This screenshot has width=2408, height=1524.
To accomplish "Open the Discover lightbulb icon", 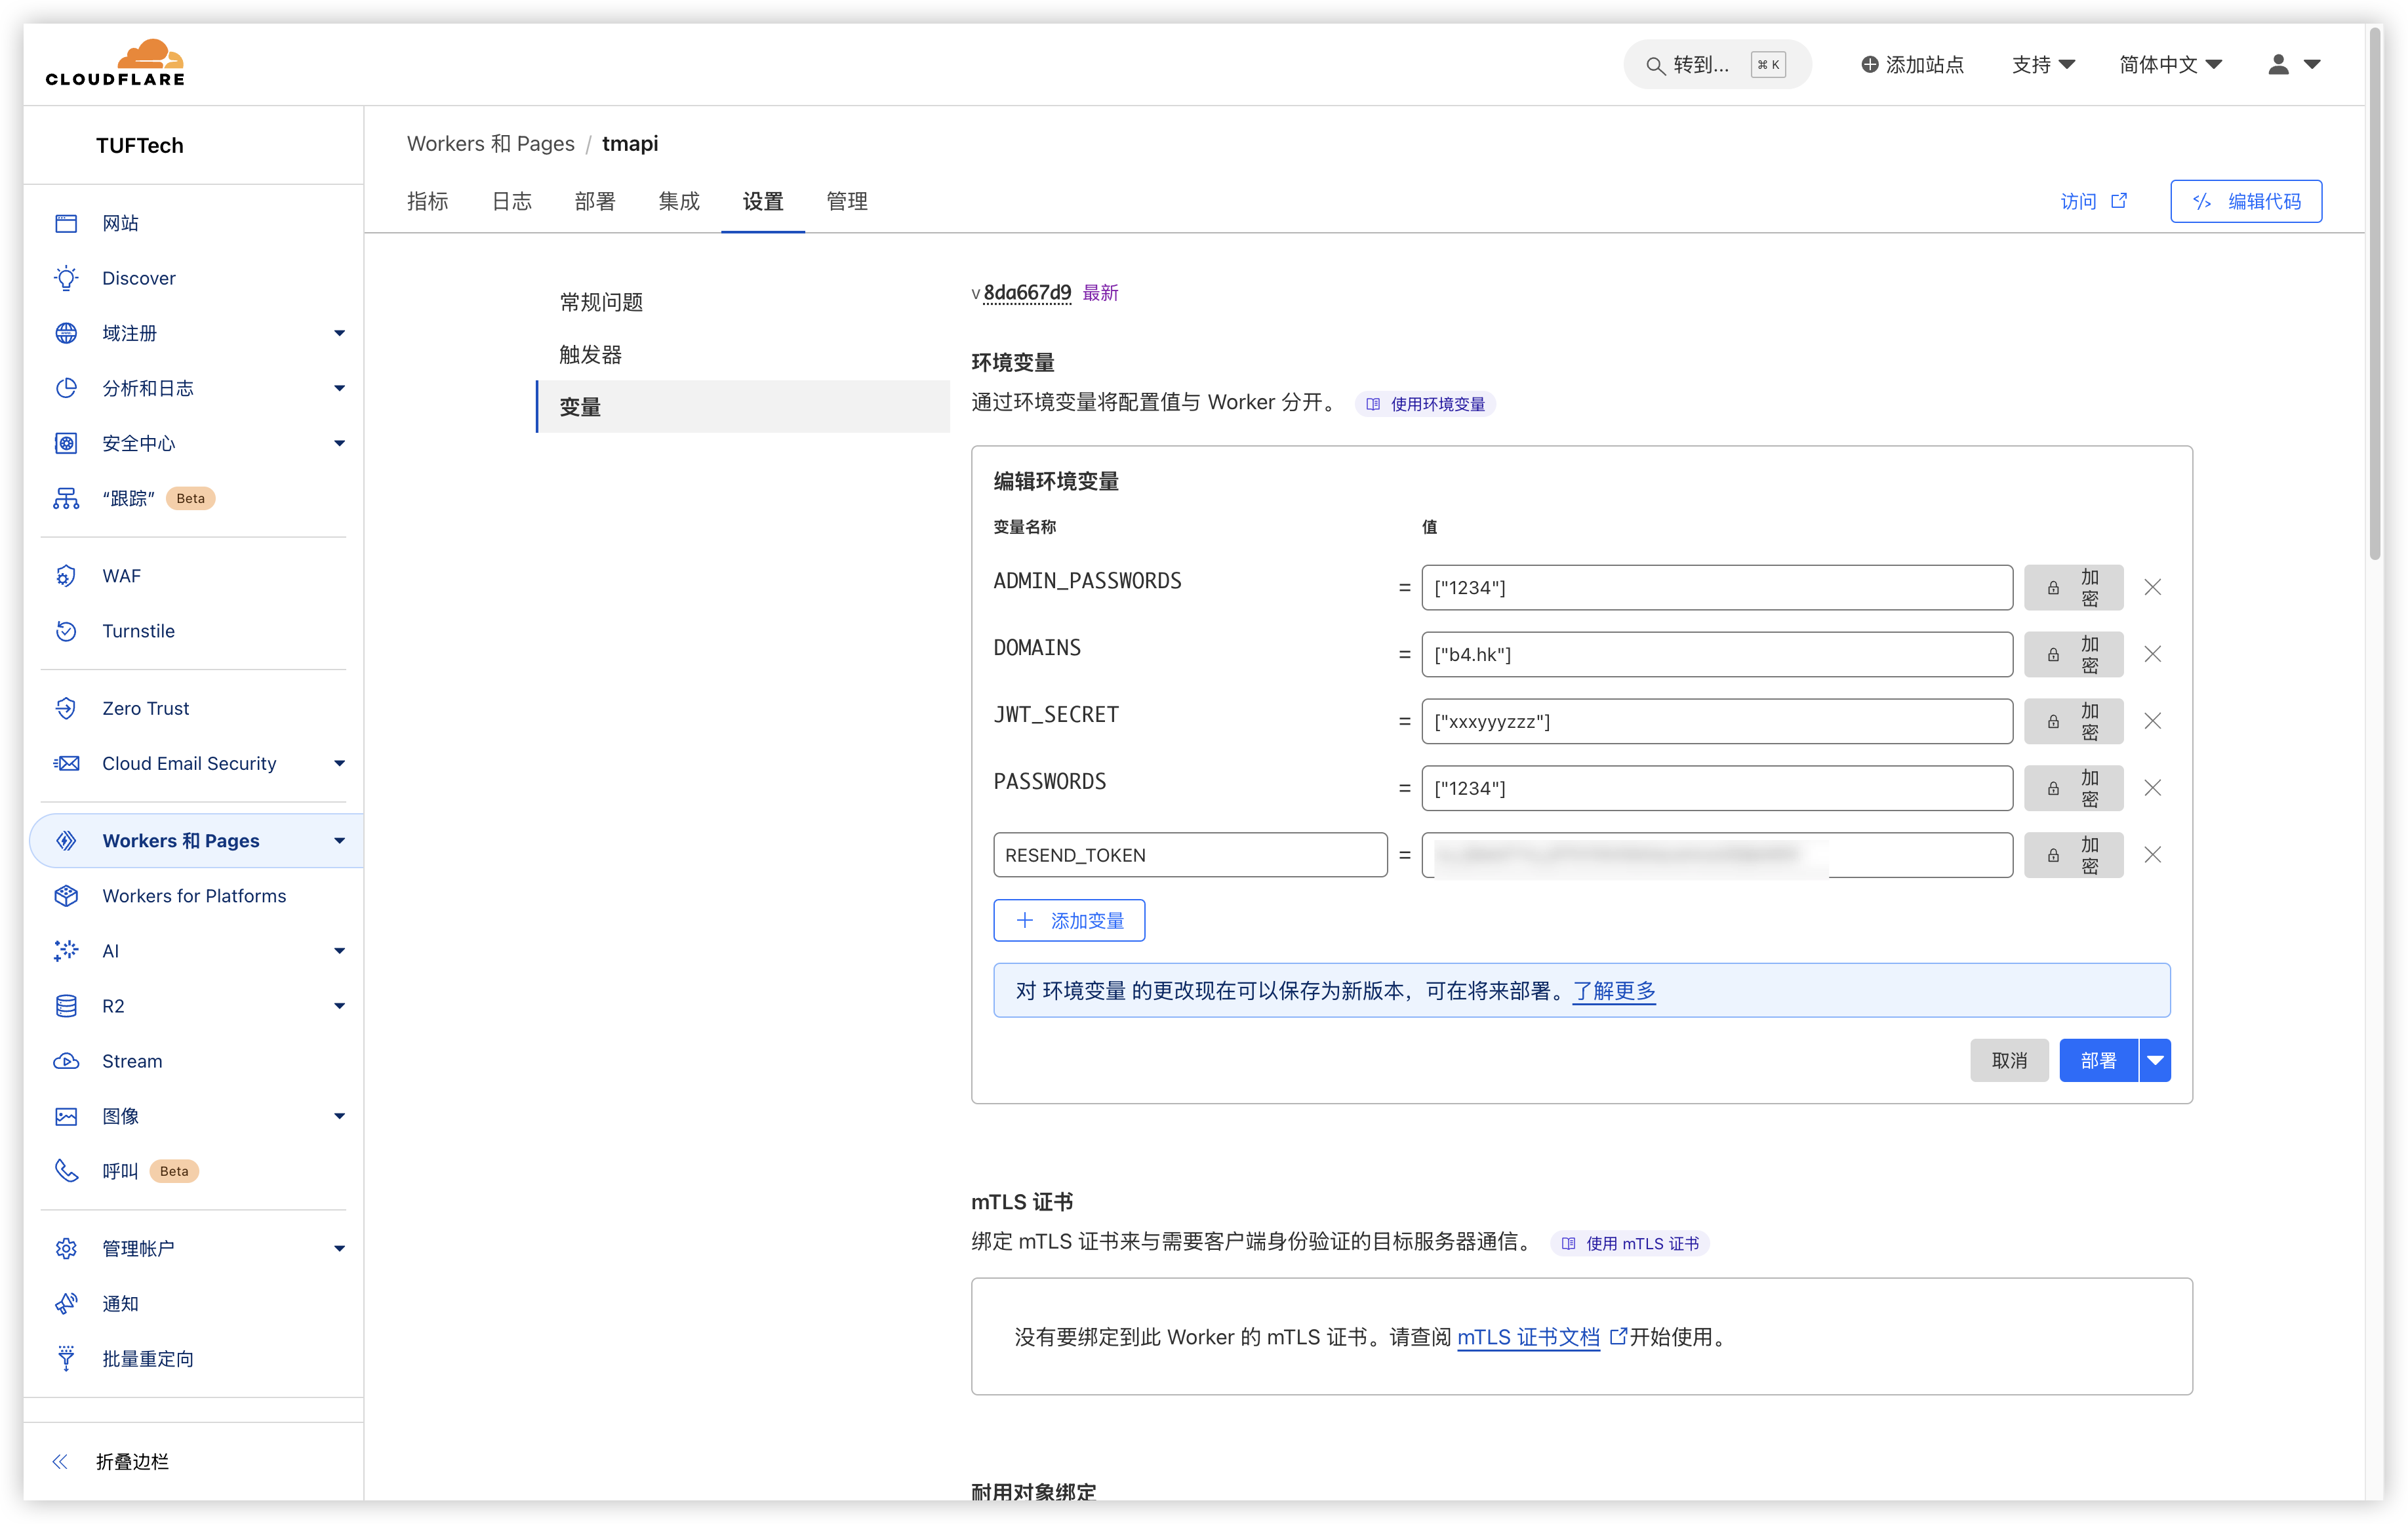I will 66,278.
